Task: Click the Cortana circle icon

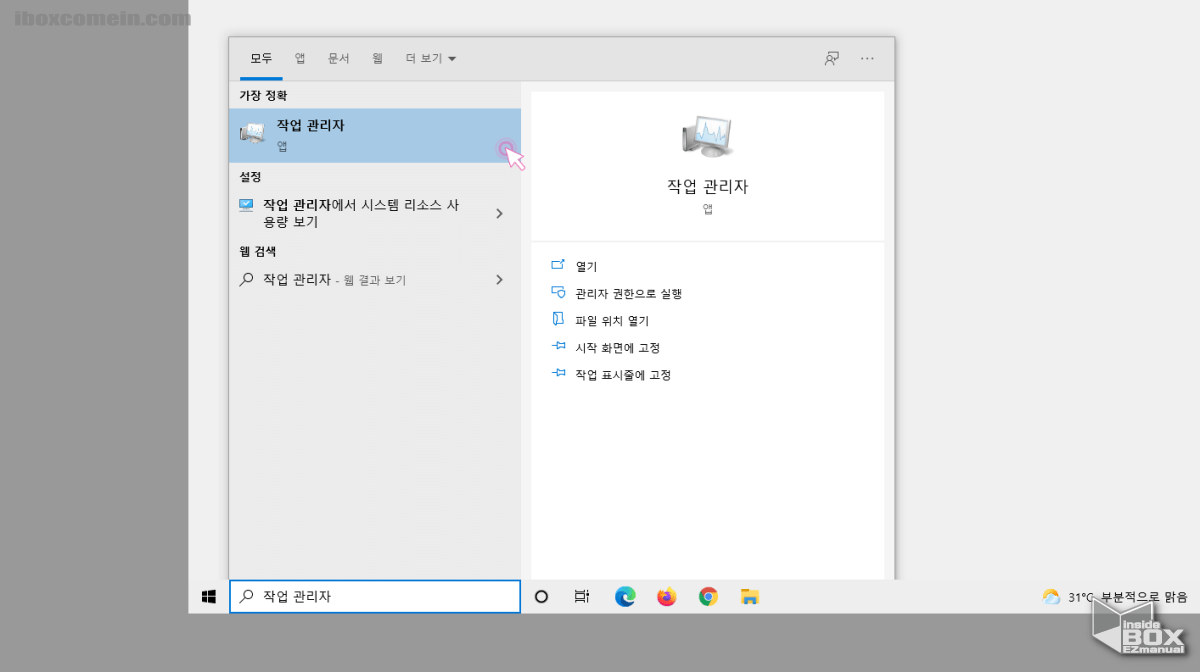Action: (x=541, y=596)
